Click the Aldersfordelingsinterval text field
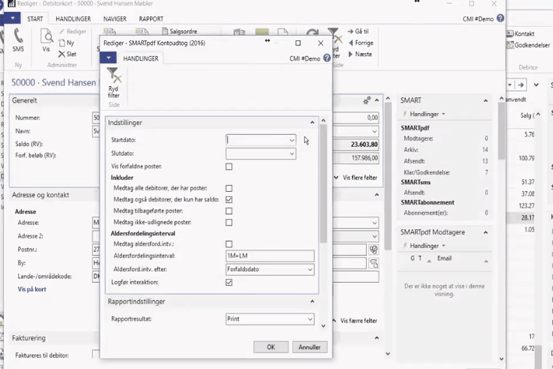 pos(270,256)
